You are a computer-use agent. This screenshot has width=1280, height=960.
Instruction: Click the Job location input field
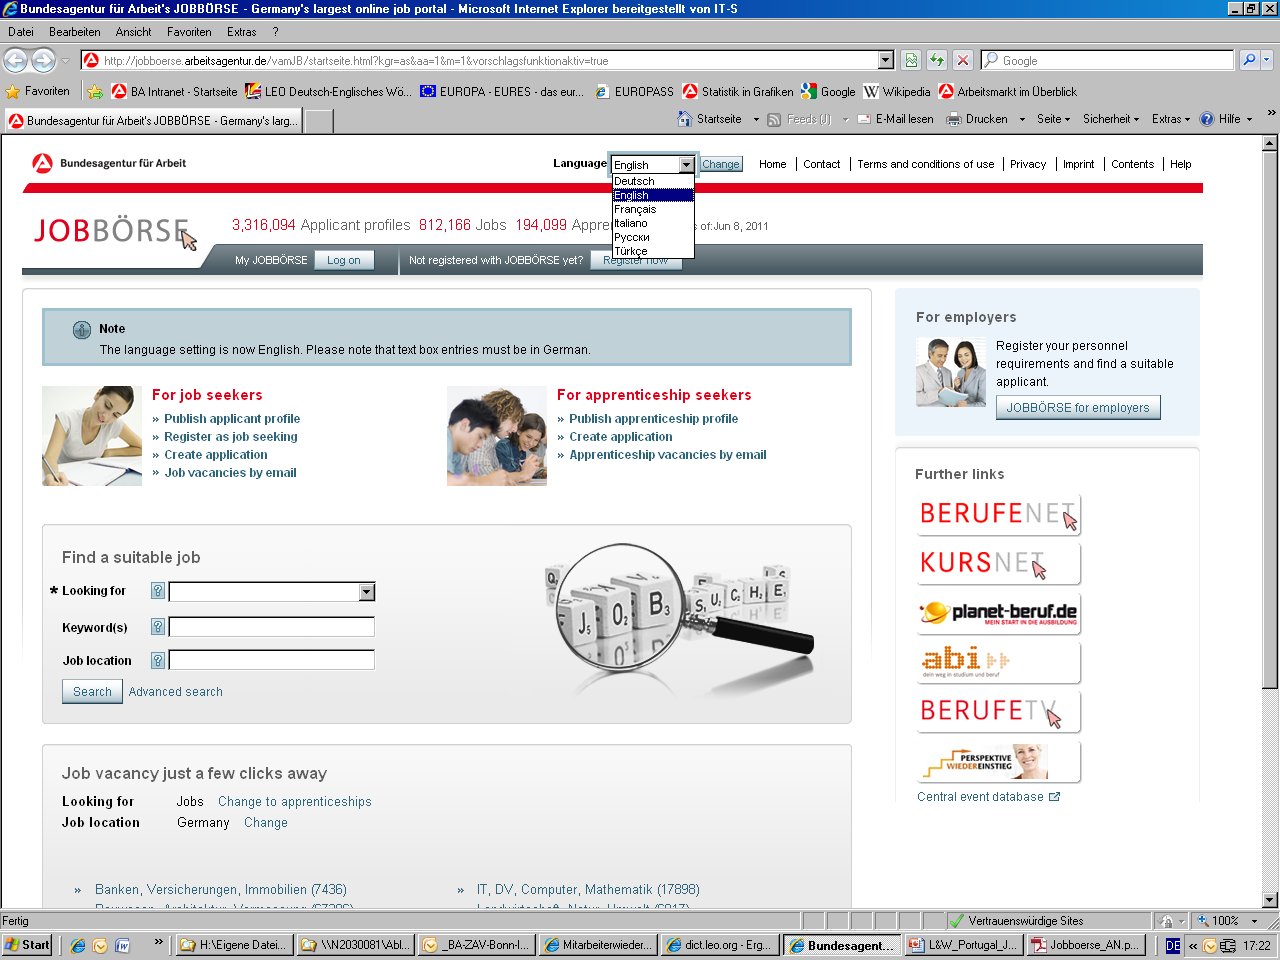click(x=272, y=660)
